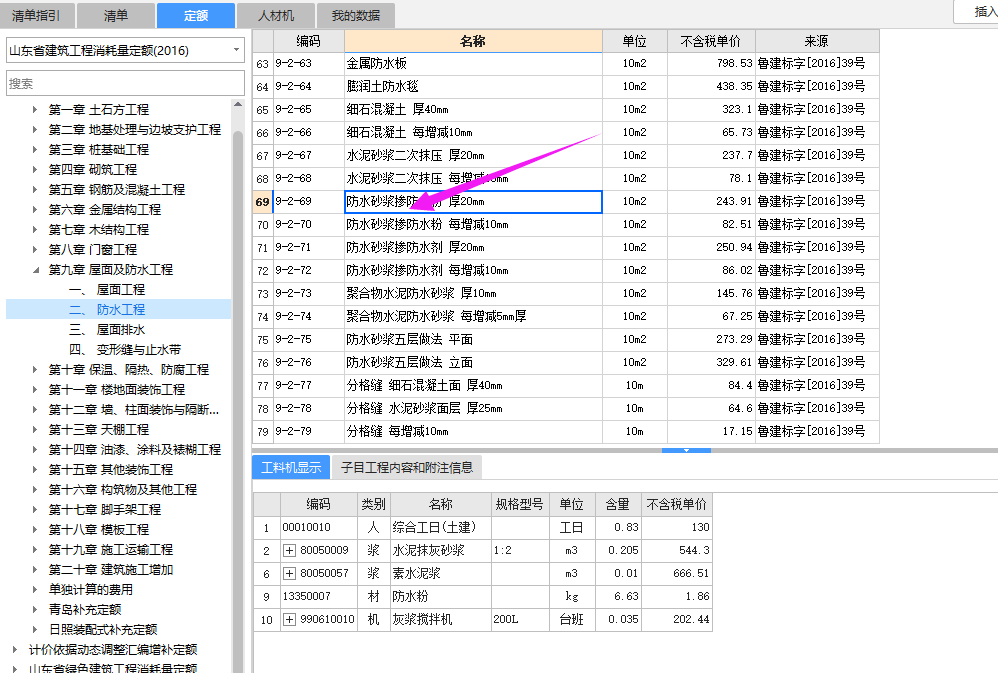Click the 来源 column header
The image size is (998, 673).
(817, 41)
